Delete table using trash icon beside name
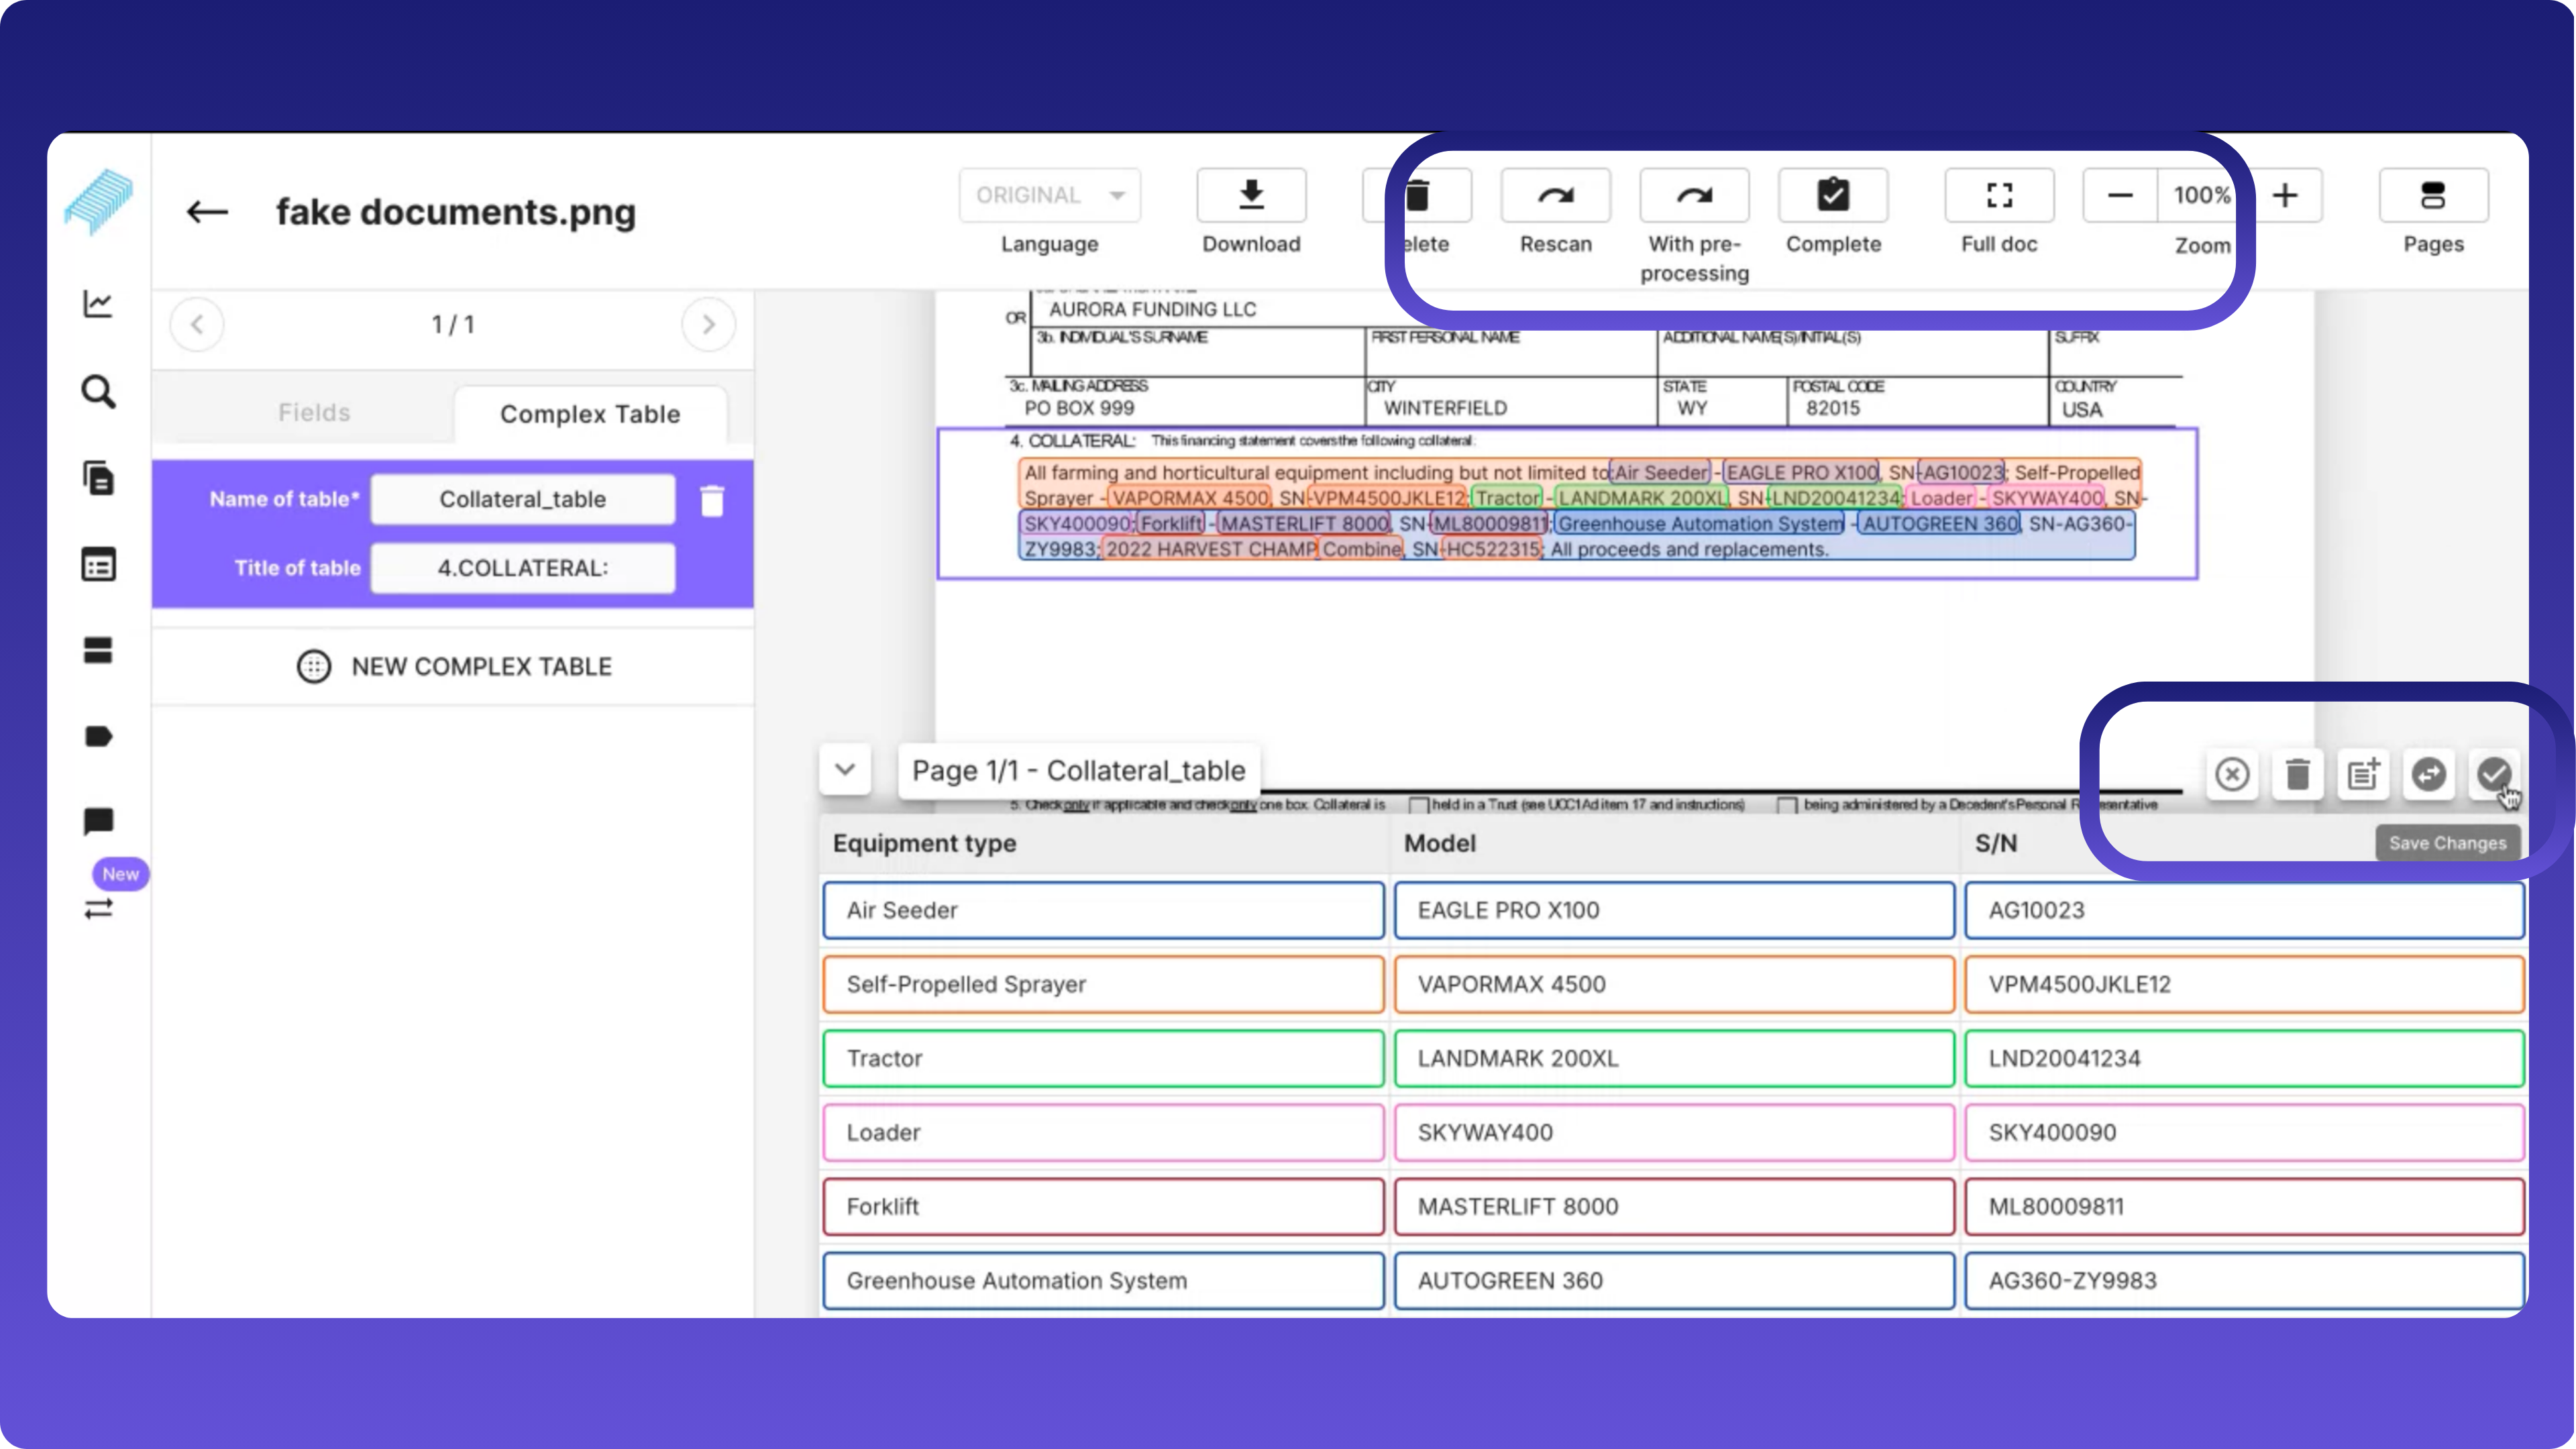Image resolution: width=2576 pixels, height=1449 pixels. pos(712,500)
